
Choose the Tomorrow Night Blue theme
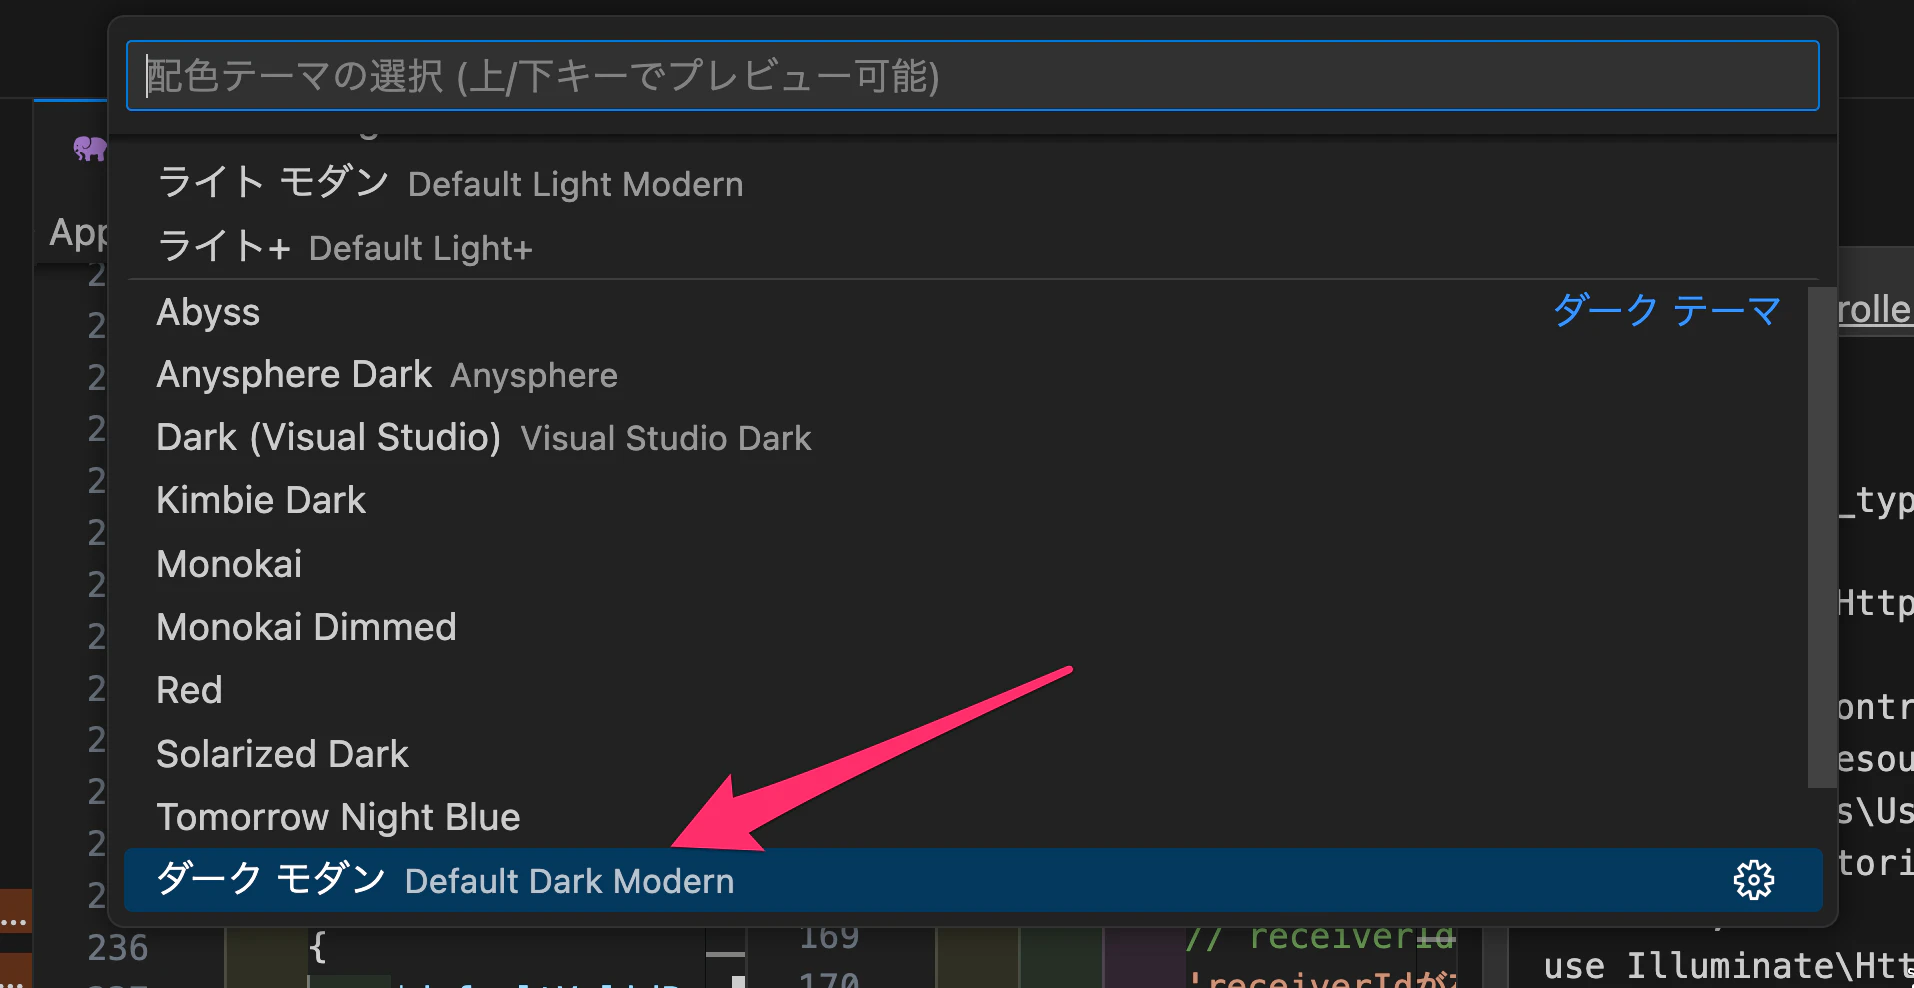point(972,817)
